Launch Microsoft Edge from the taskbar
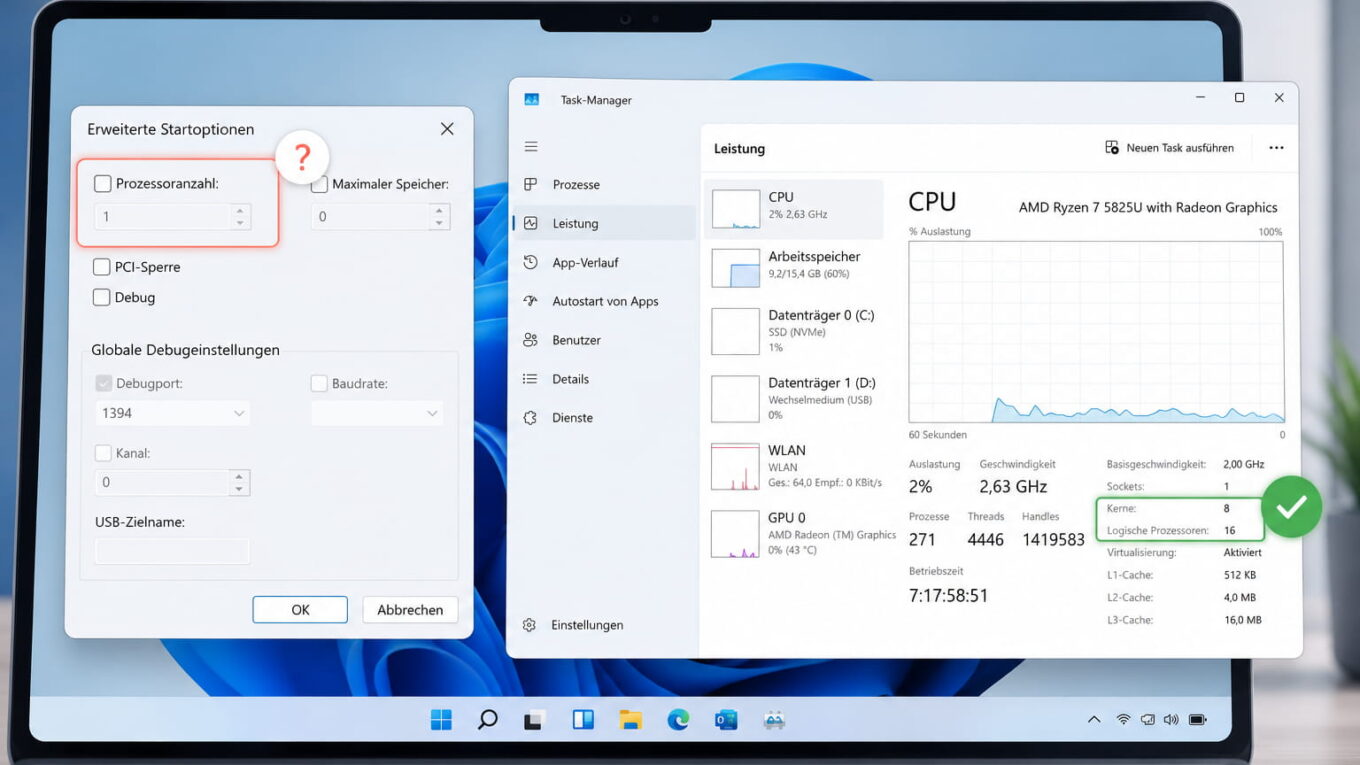 (x=678, y=720)
